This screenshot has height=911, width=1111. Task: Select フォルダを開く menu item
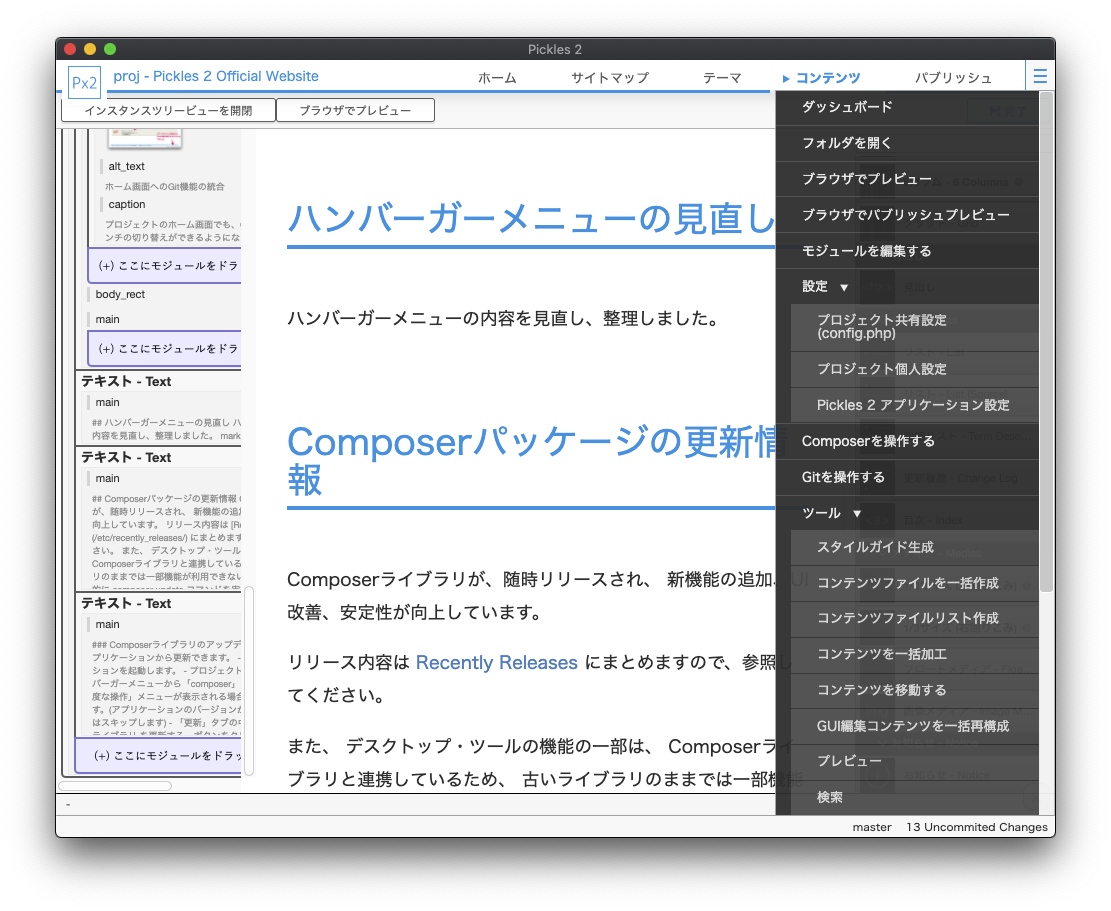847,143
